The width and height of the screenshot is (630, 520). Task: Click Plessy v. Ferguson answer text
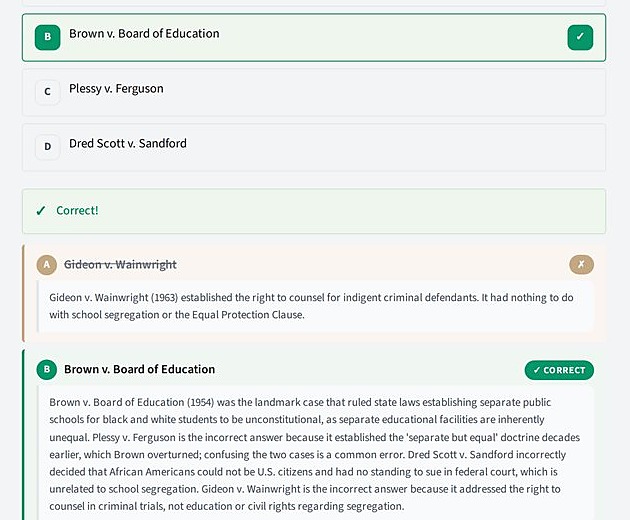[116, 89]
